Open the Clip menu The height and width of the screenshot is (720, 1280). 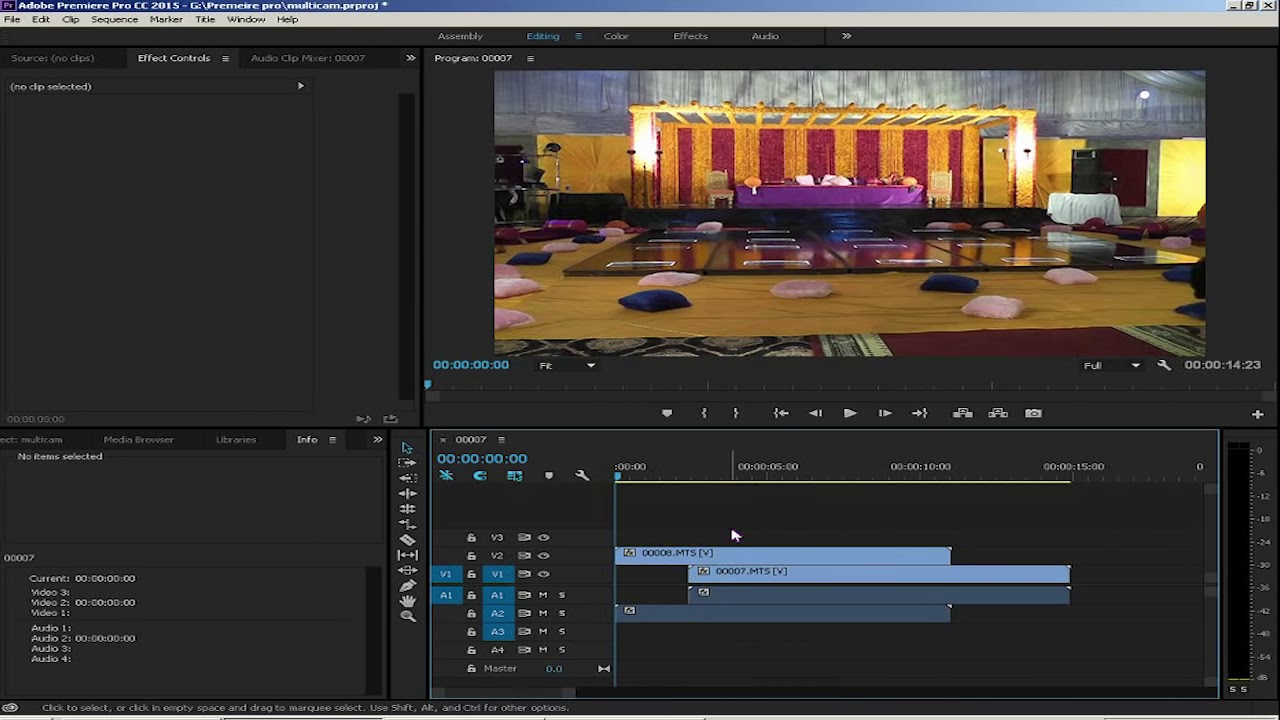(71, 19)
